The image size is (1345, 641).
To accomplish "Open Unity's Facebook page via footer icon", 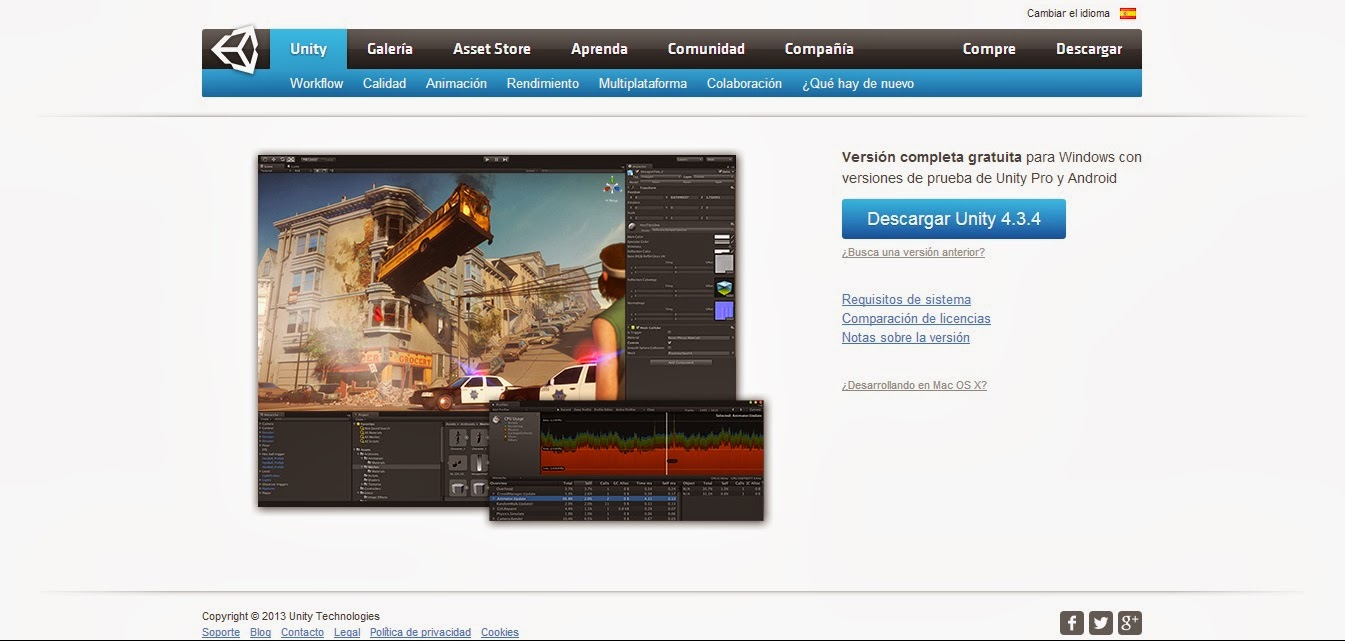I will coord(1071,622).
